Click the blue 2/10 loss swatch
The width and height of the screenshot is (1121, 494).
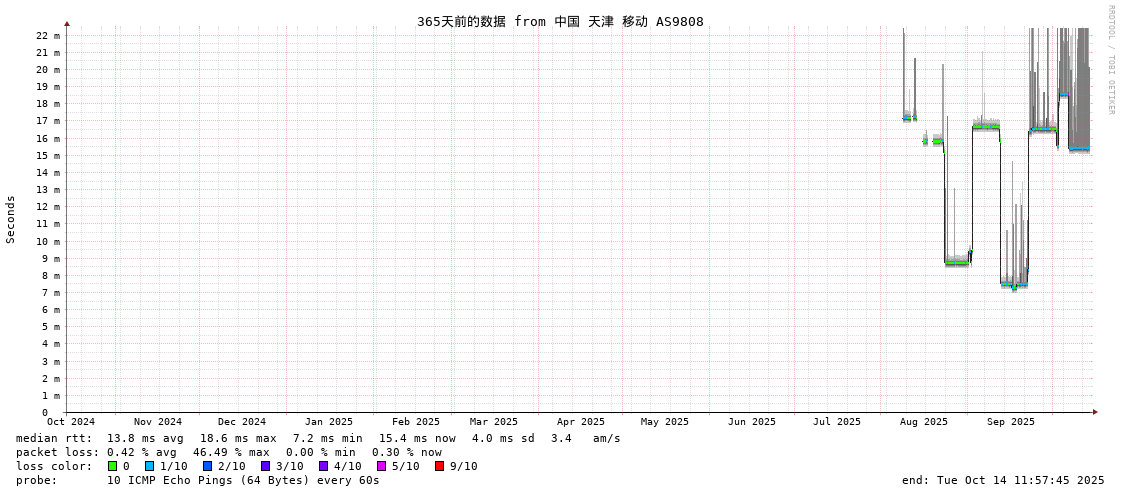tap(207, 466)
